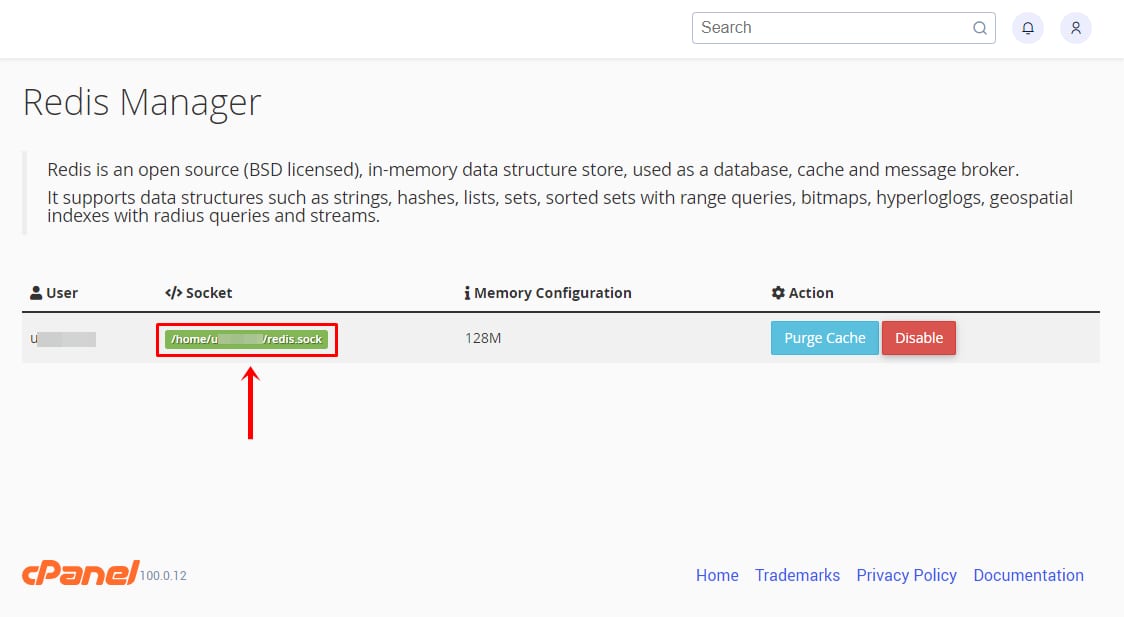Open the user account menu icon

1075,28
